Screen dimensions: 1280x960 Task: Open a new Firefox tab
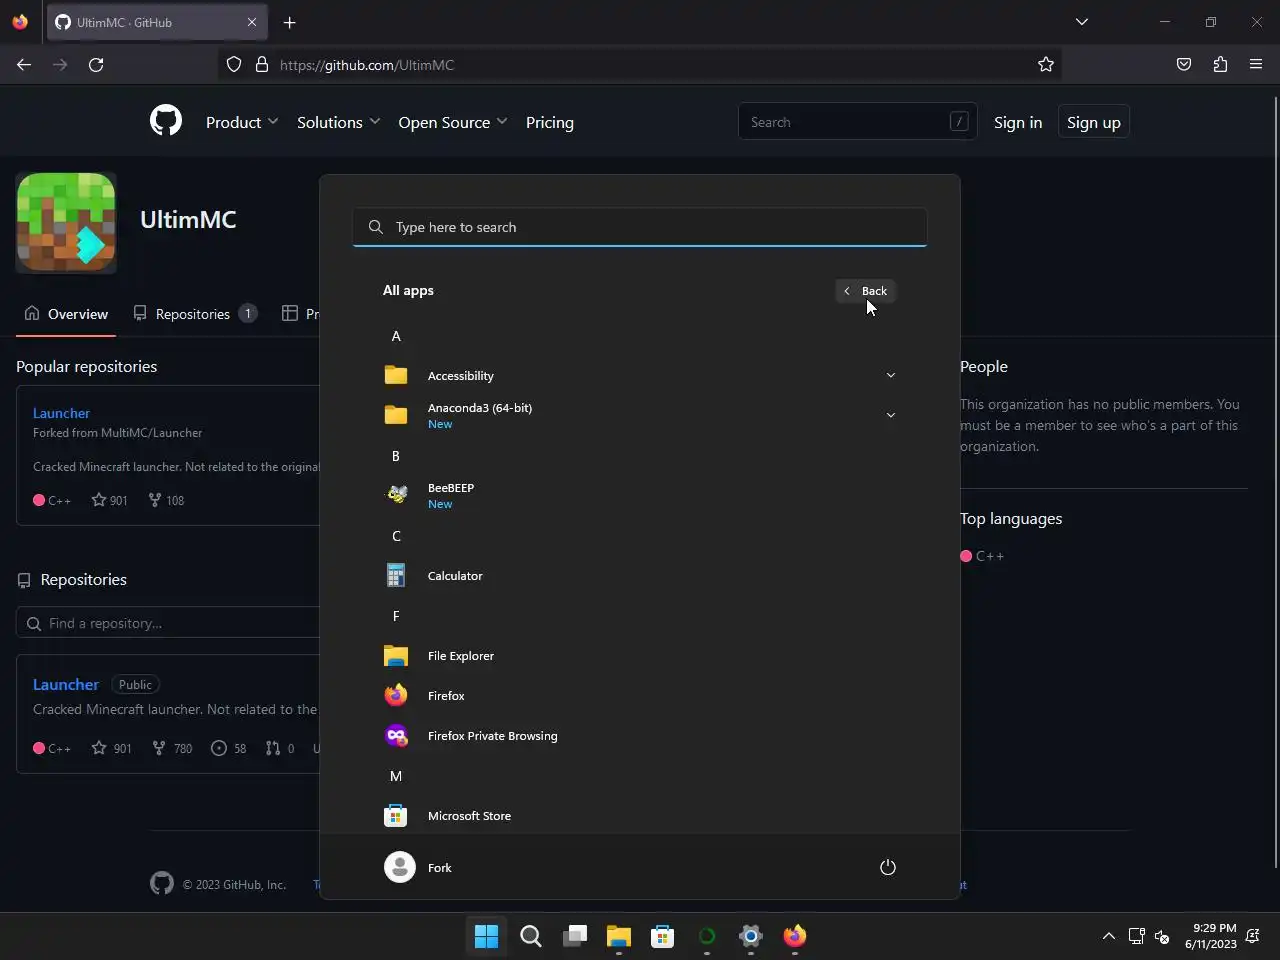click(x=289, y=22)
